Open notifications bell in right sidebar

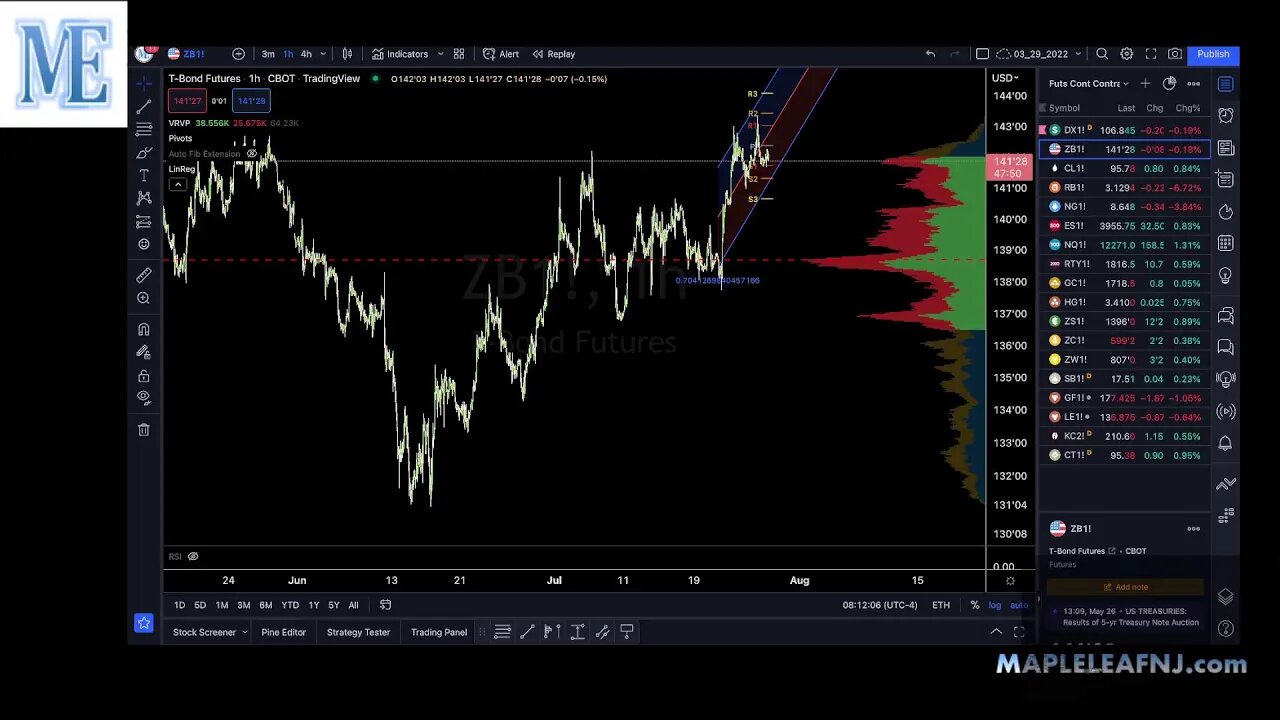1226,443
